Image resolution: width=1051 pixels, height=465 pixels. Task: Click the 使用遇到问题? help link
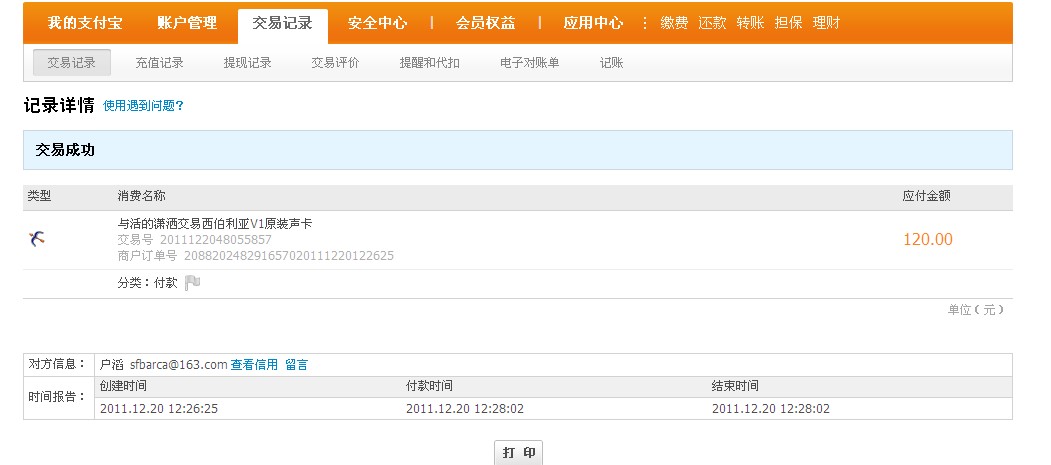pyautogui.click(x=143, y=106)
